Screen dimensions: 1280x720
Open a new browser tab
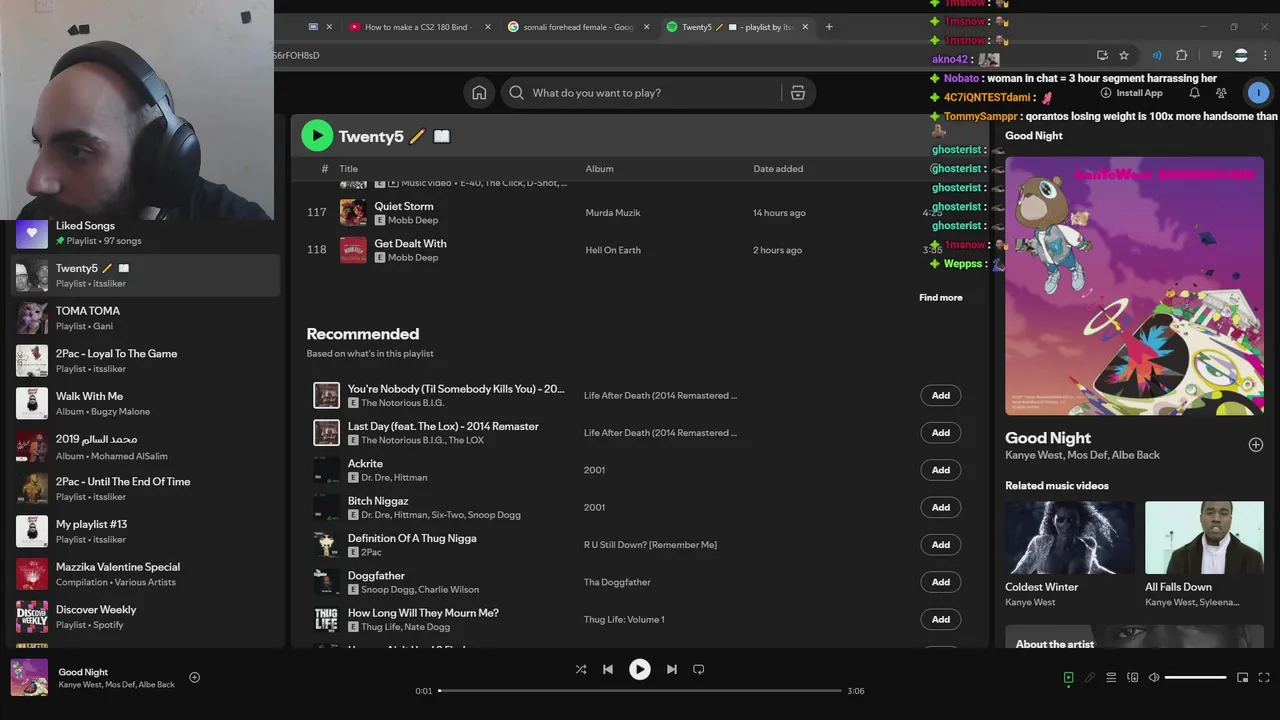(x=829, y=27)
